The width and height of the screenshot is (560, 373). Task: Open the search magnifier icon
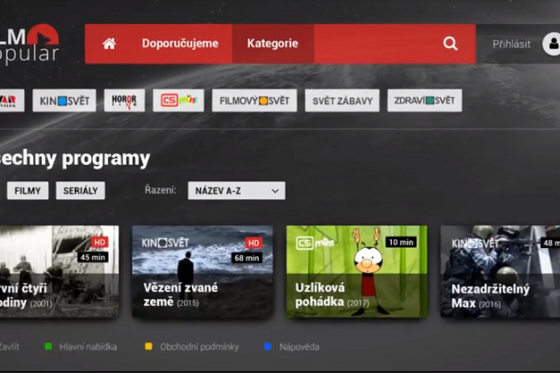(450, 44)
